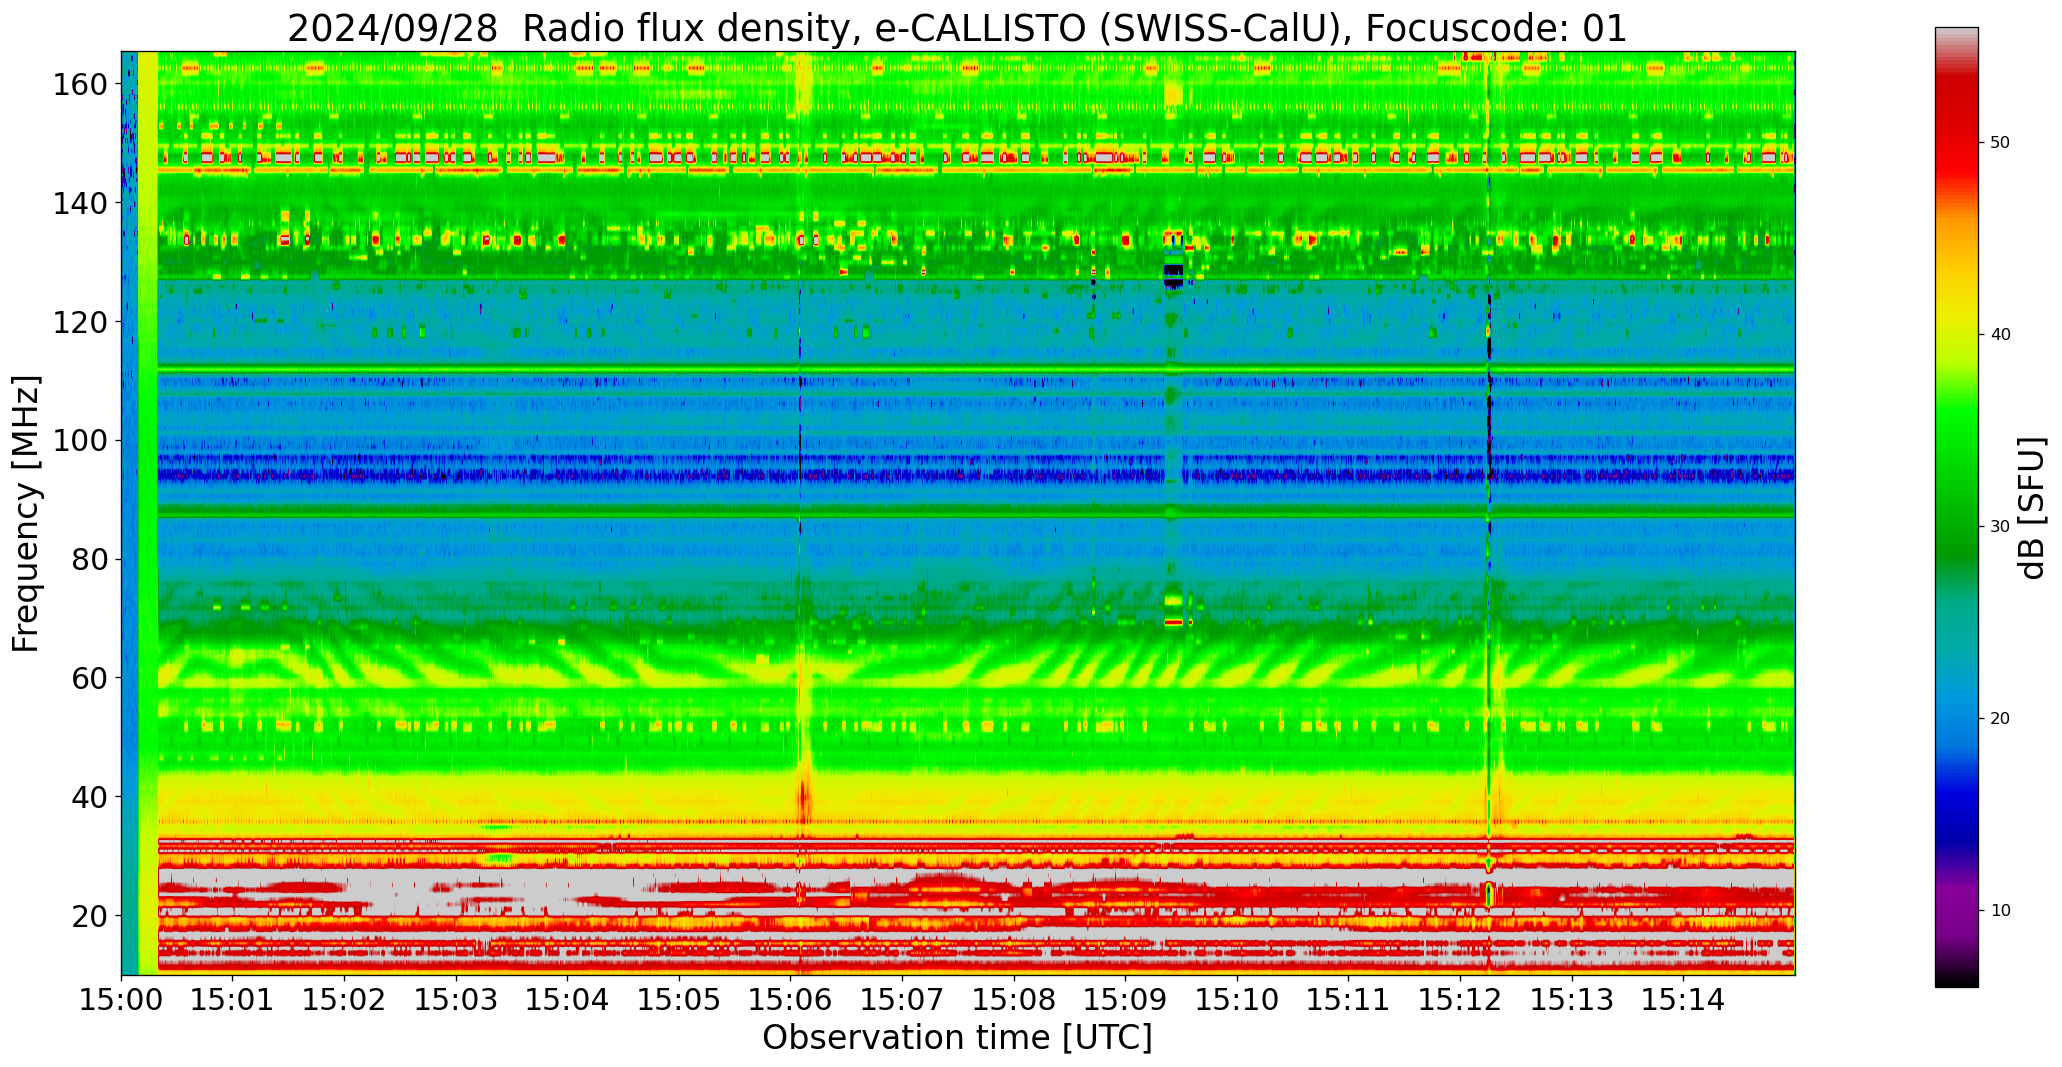The width and height of the screenshot is (2062, 1067).
Task: Click the 15:03 time tick label
Action: click(457, 999)
